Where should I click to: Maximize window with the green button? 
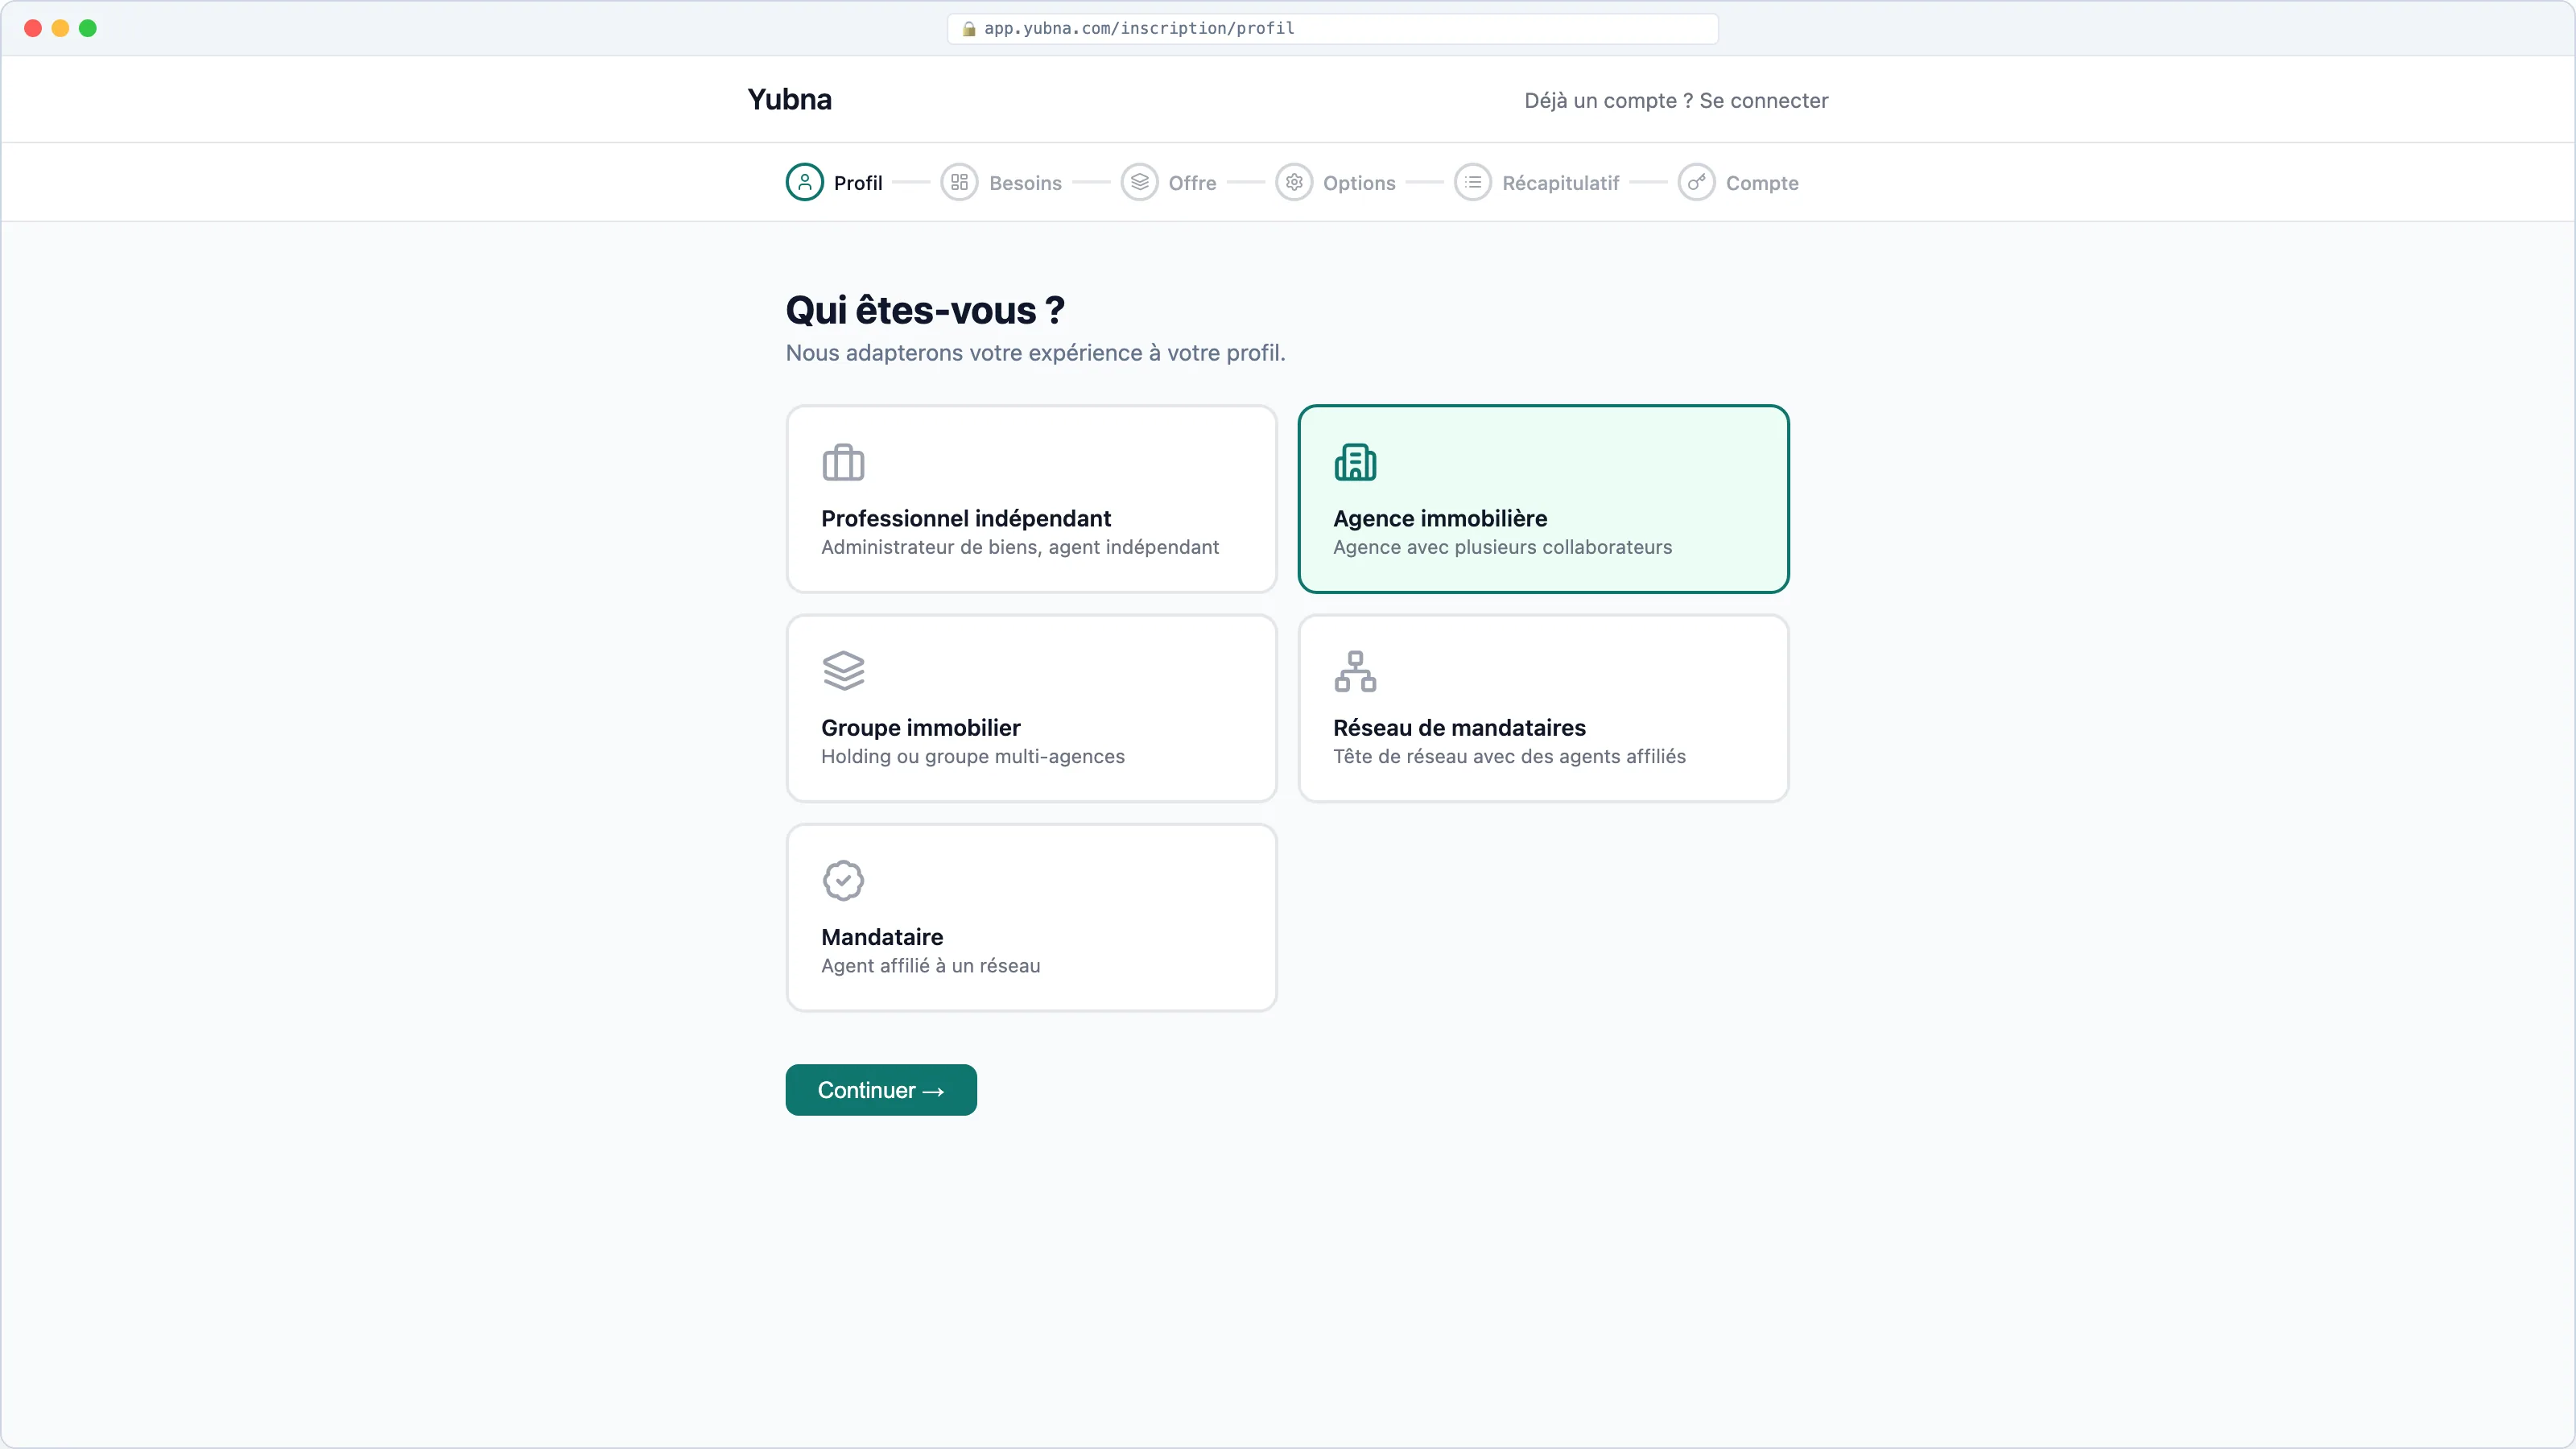[88, 28]
